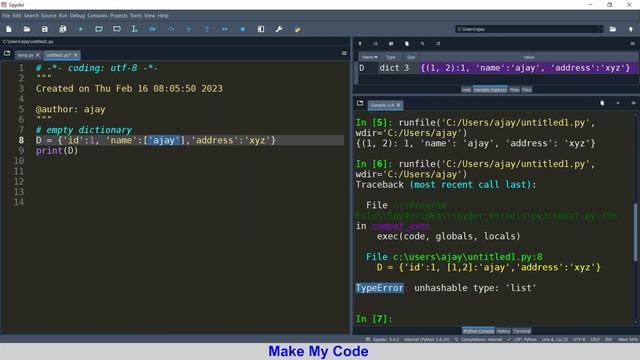Image resolution: width=640 pixels, height=360 pixels.
Task: Open the IPython console options menu
Action: [633, 103]
